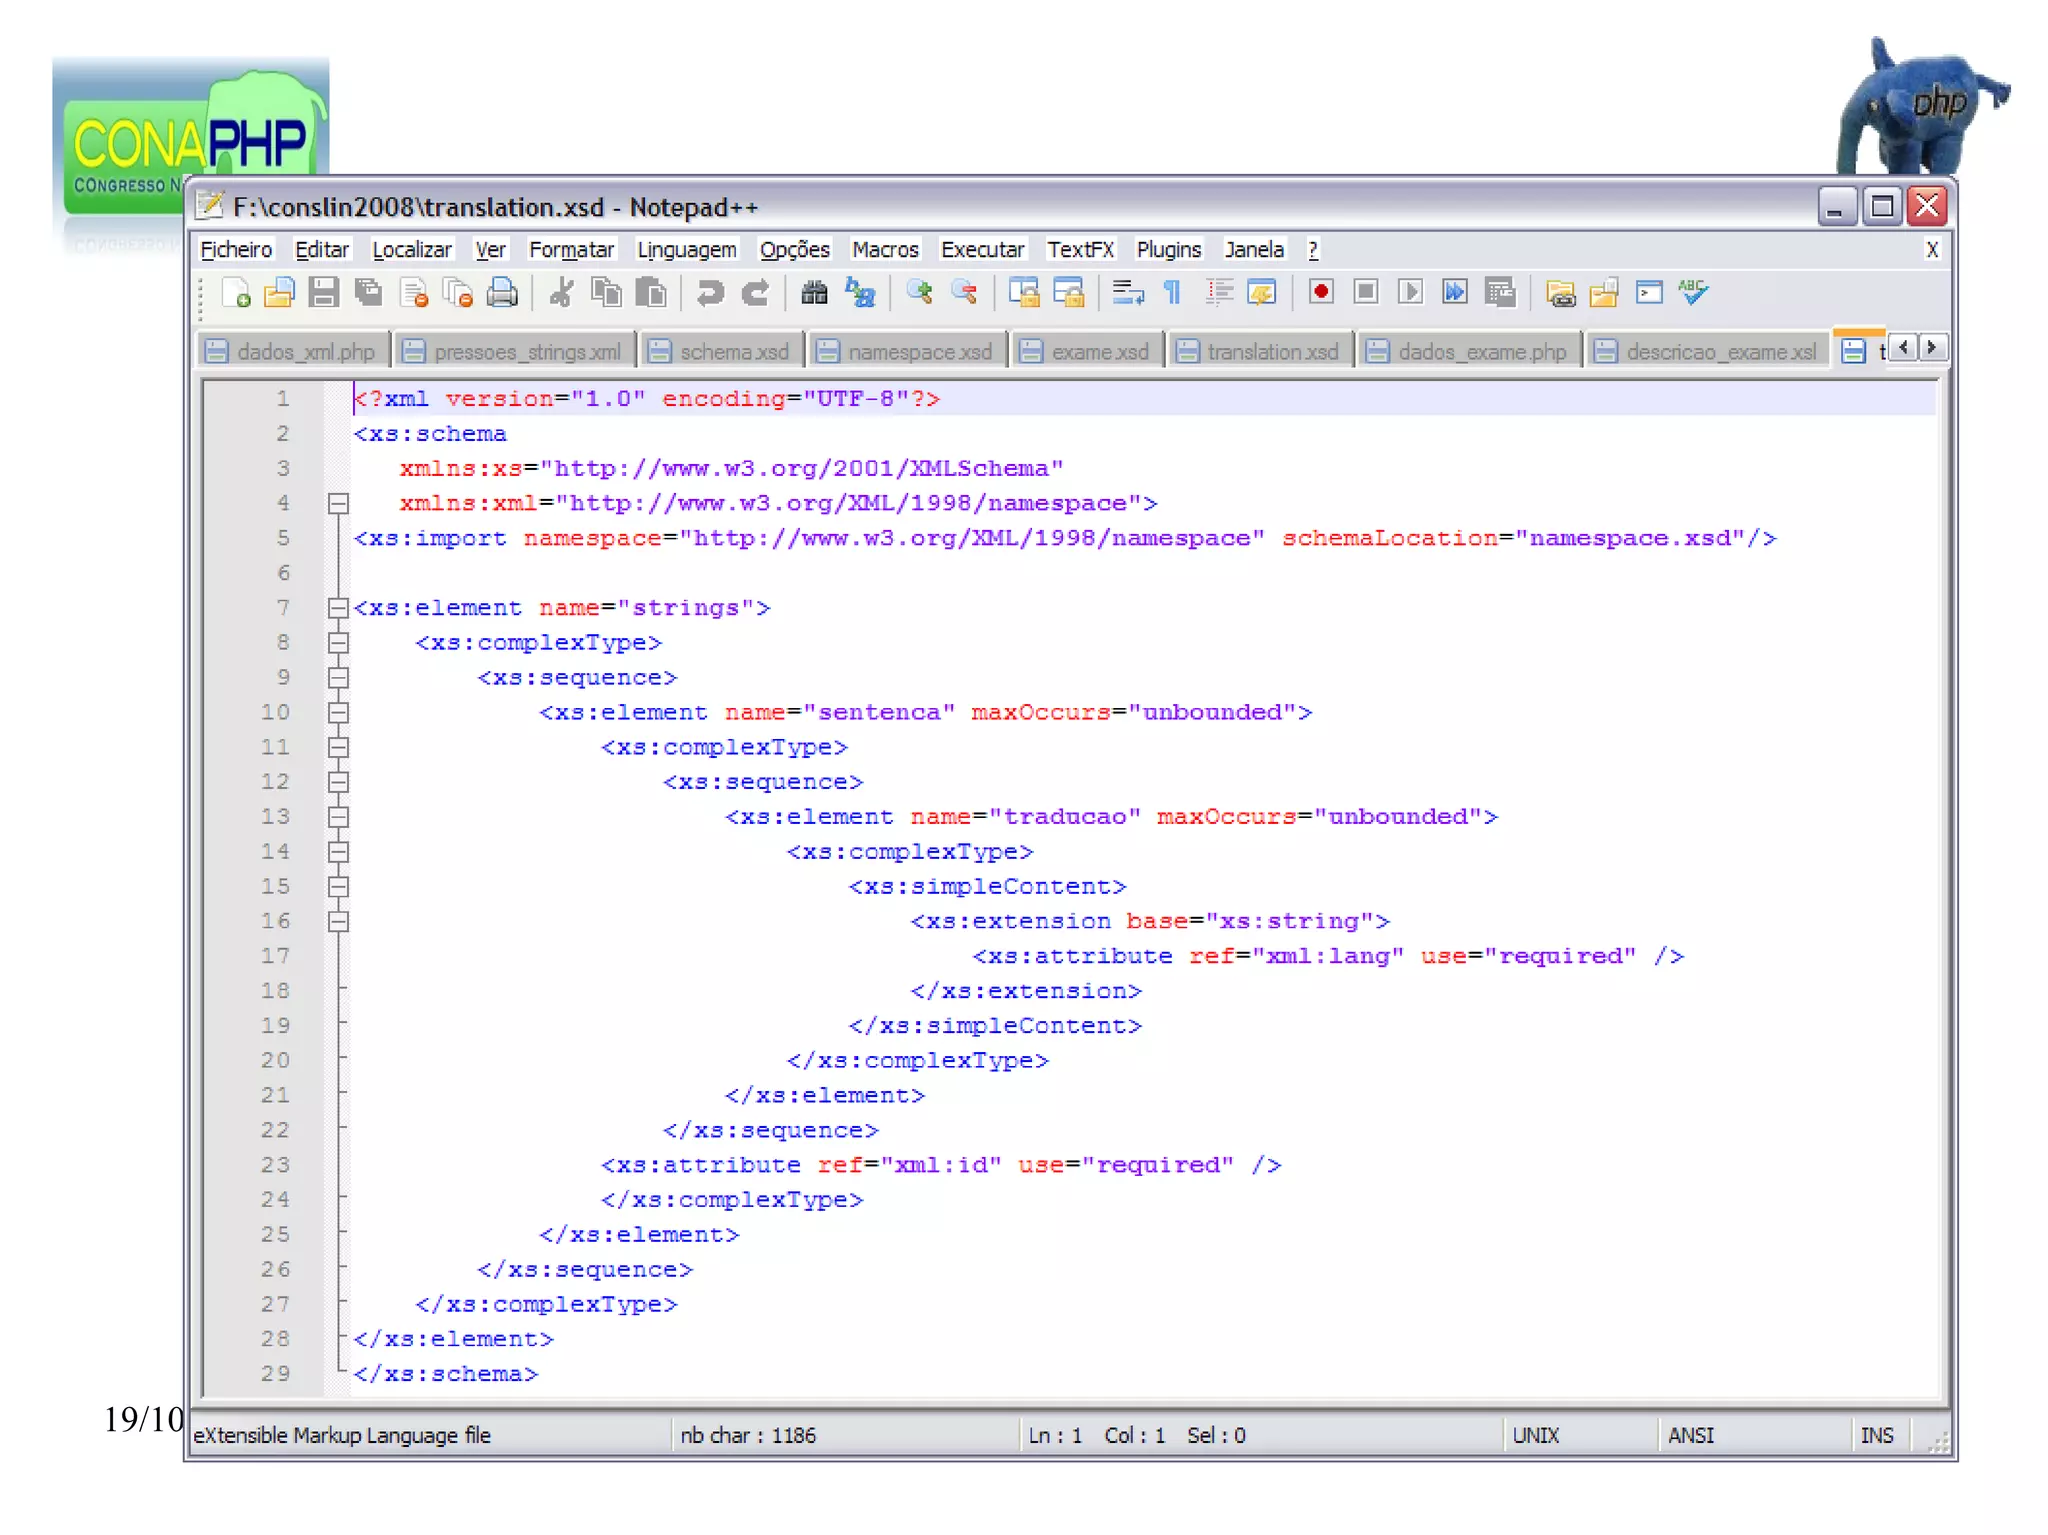Switch to translation.xsd tab
Image resolution: width=2048 pixels, height=1535 pixels.
pos(1260,352)
